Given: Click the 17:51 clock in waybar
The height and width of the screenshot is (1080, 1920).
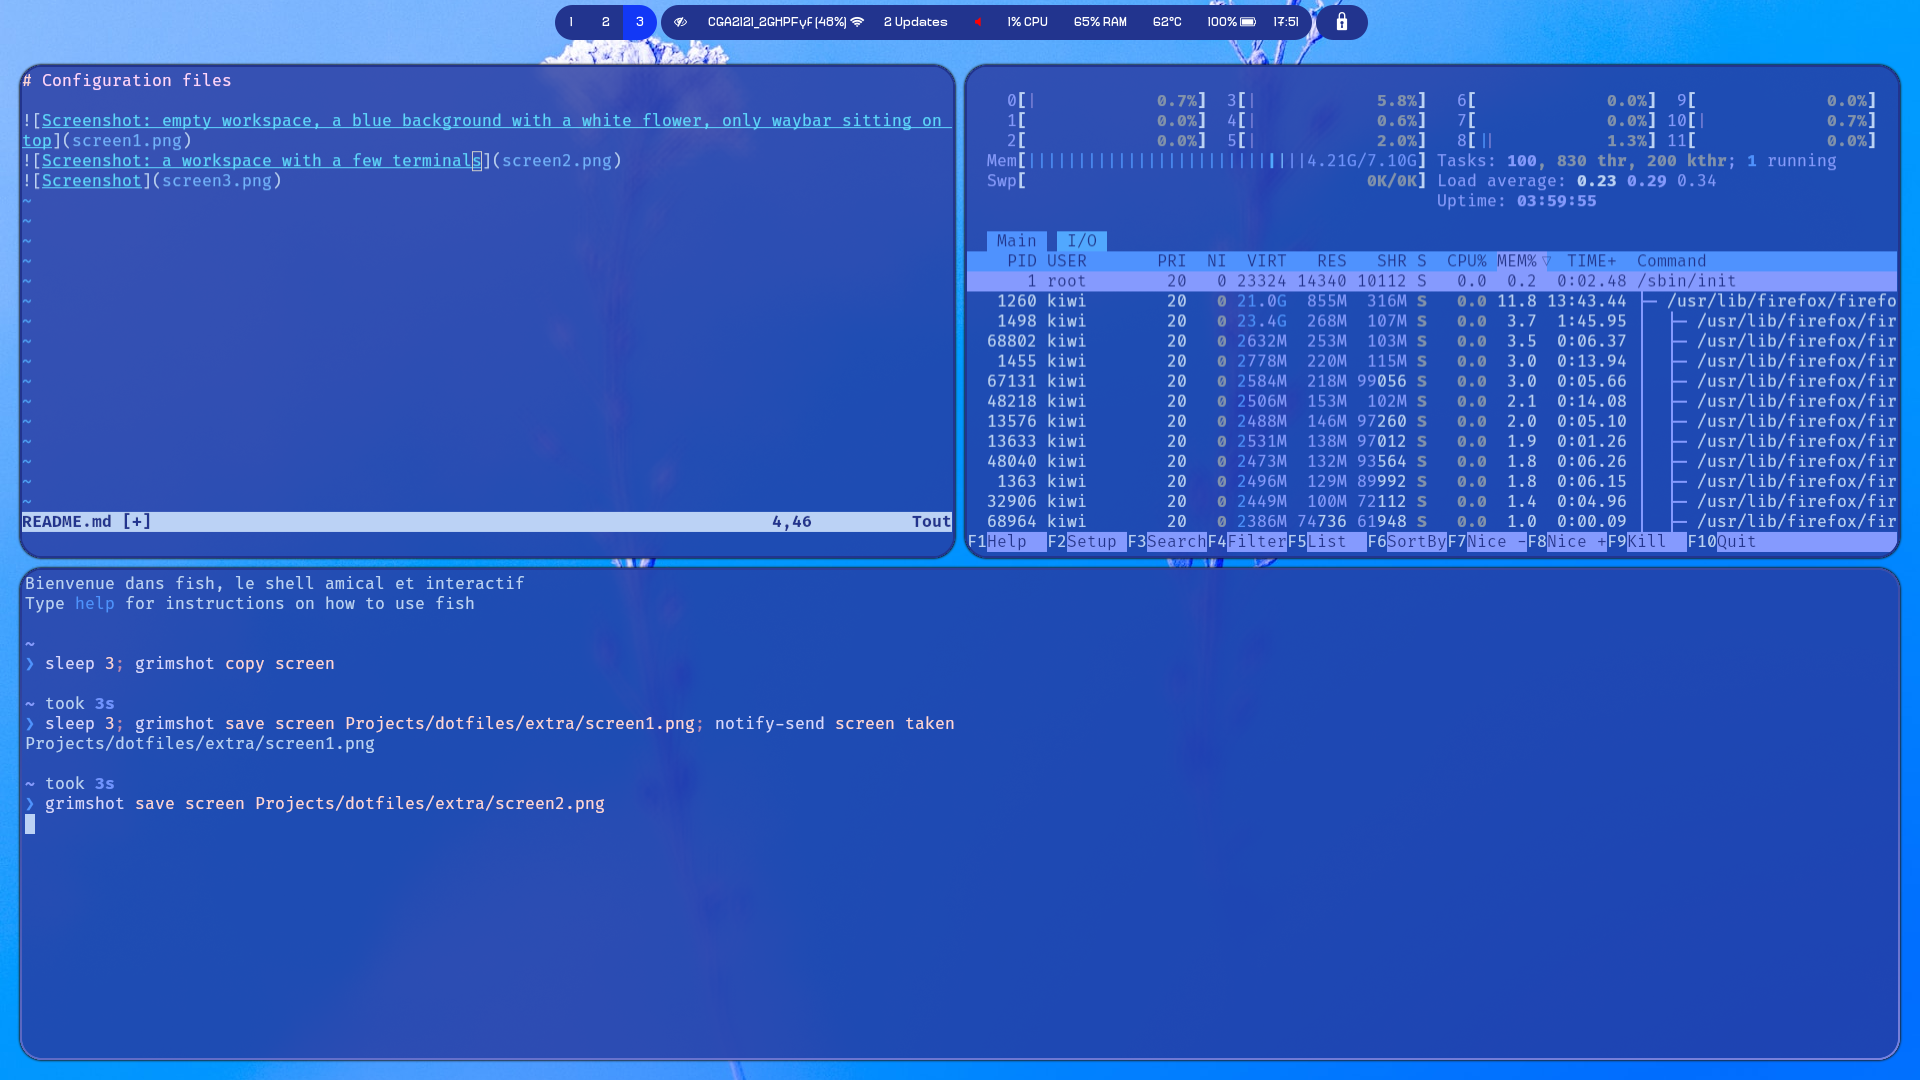Looking at the screenshot, I should pyautogui.click(x=1286, y=22).
